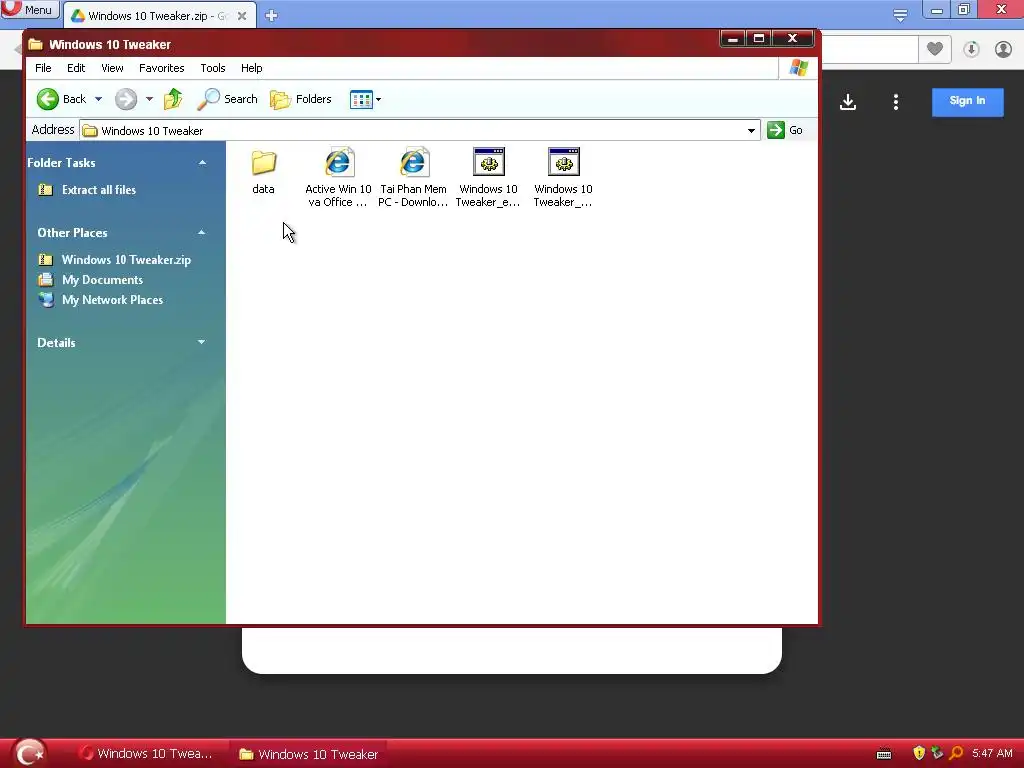Click the Opera account profile icon
This screenshot has width=1024, height=768.
pyautogui.click(x=1003, y=49)
